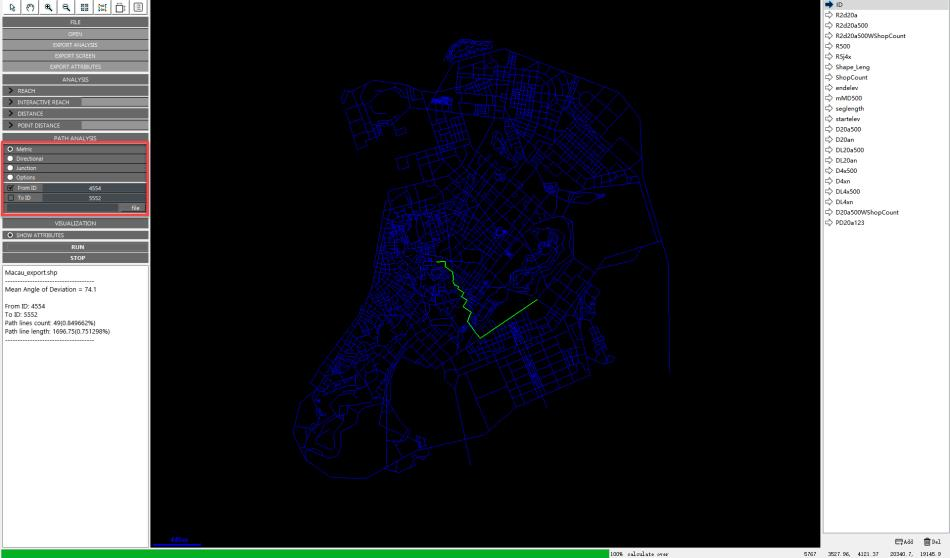Select the endelev attribute
This screenshot has height=558, width=950.
[847, 88]
